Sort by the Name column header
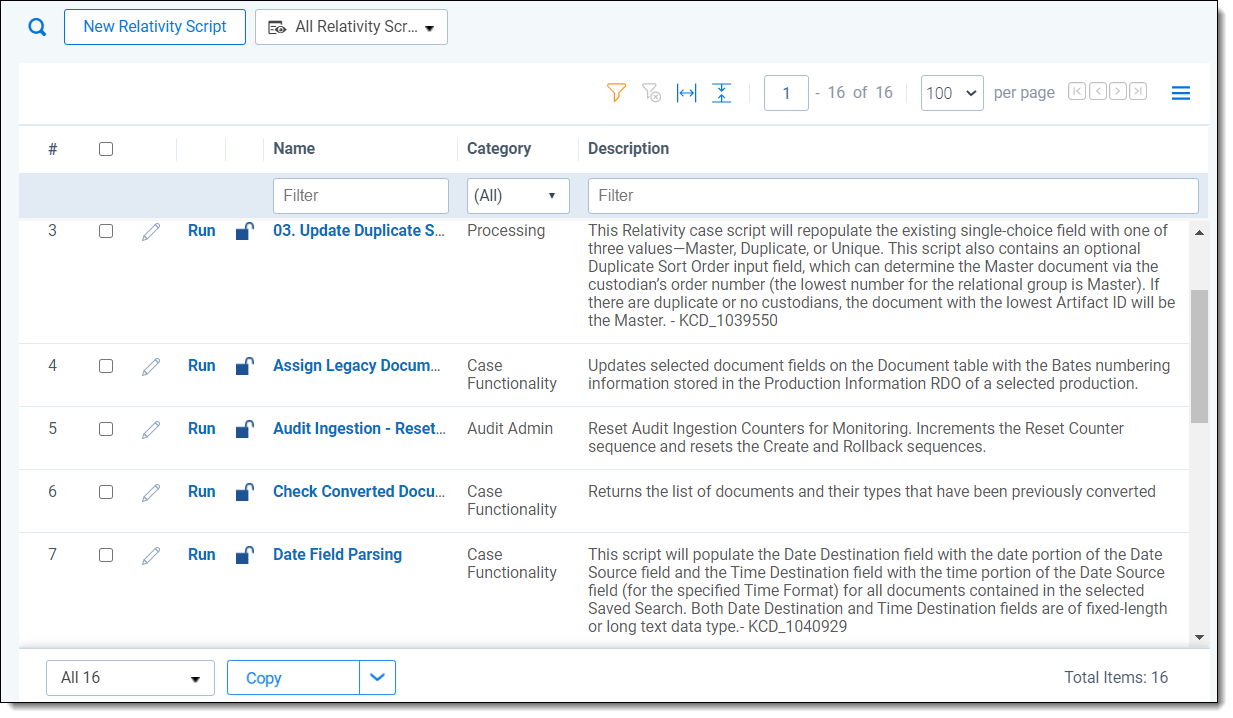The height and width of the screenshot is (718, 1233). (x=294, y=149)
